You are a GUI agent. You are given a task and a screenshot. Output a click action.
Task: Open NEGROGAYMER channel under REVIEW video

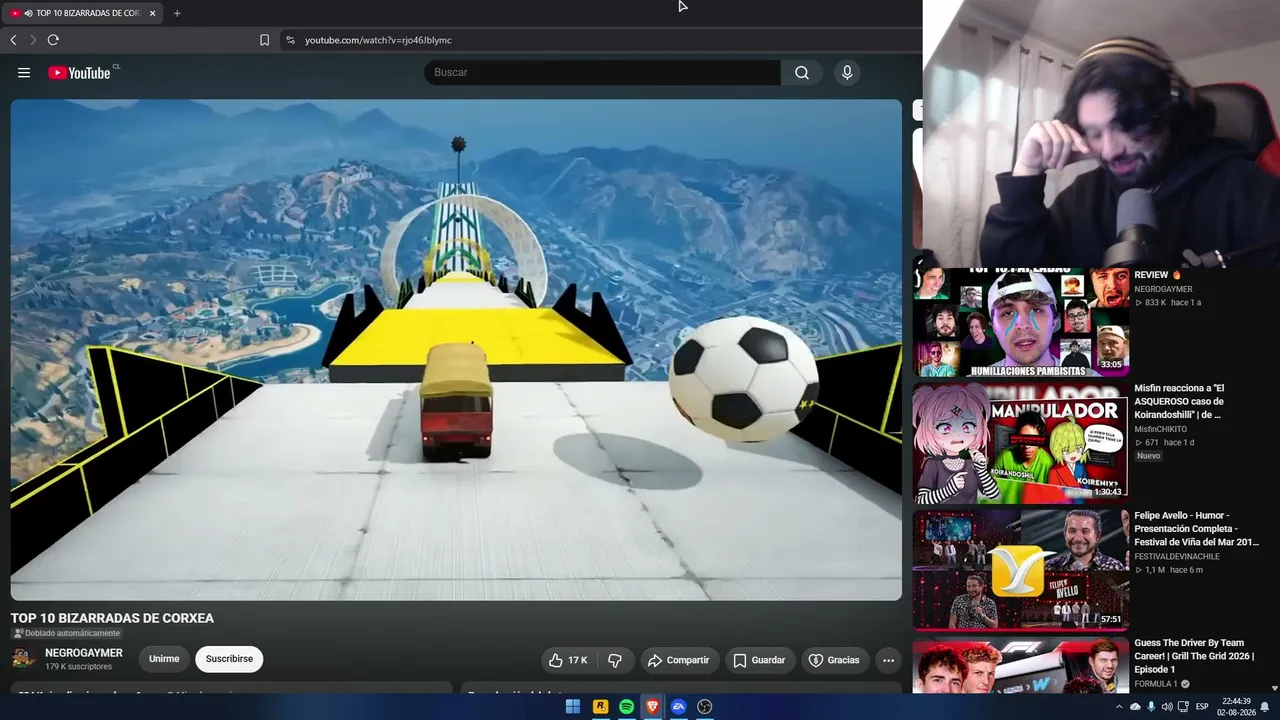coord(1163,289)
